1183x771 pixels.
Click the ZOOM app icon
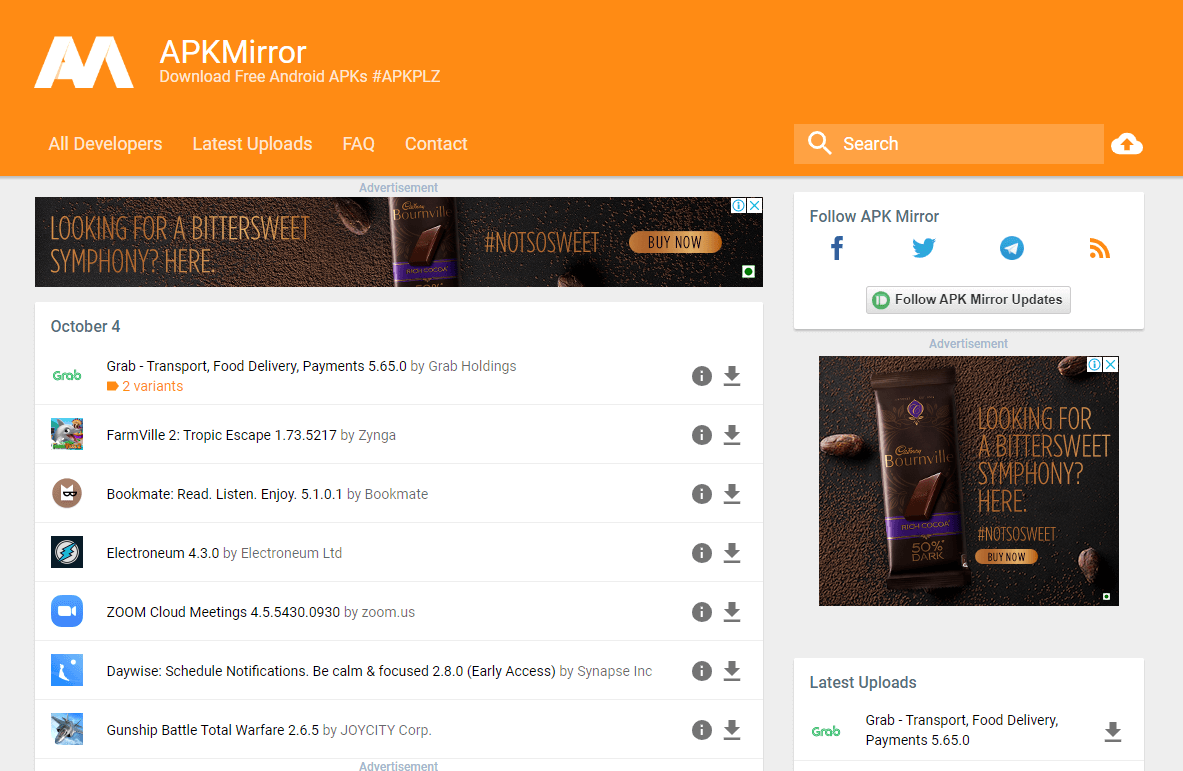coord(66,611)
